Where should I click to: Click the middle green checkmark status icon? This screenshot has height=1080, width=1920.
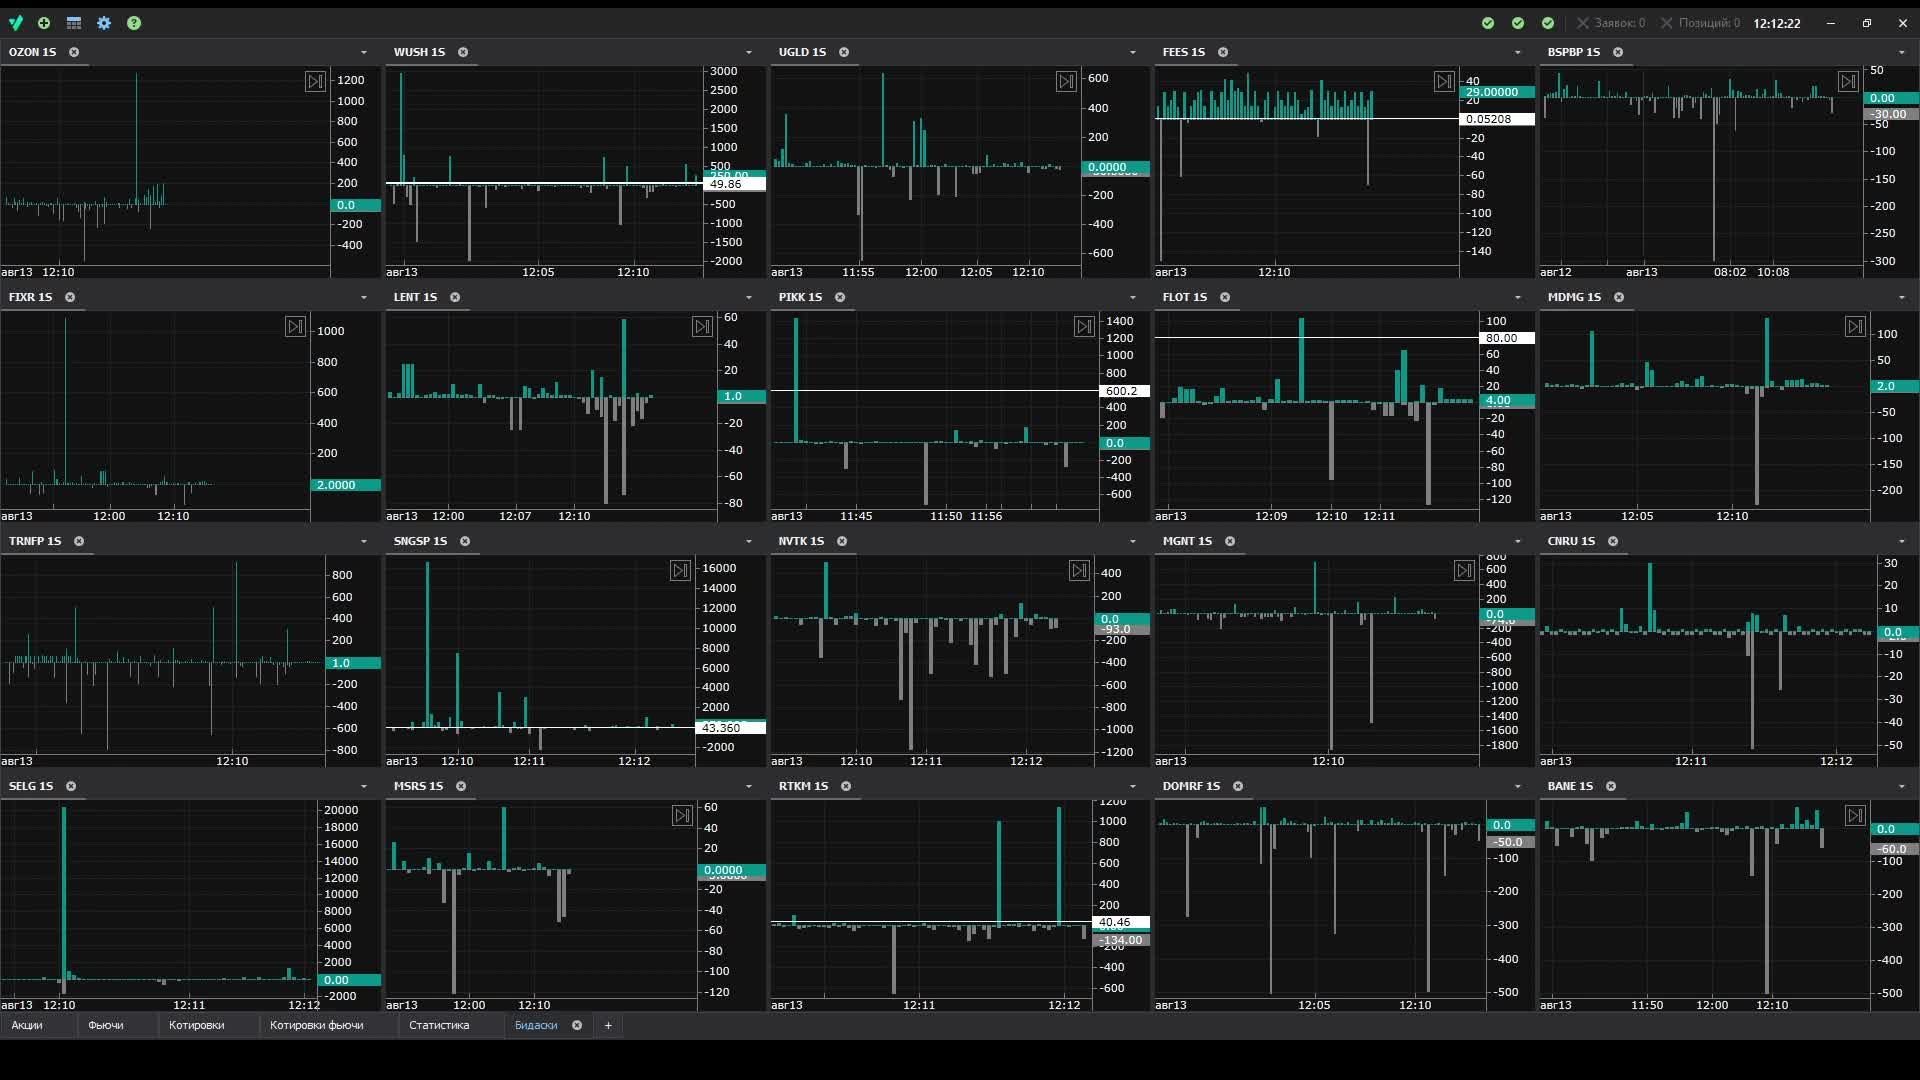point(1518,23)
